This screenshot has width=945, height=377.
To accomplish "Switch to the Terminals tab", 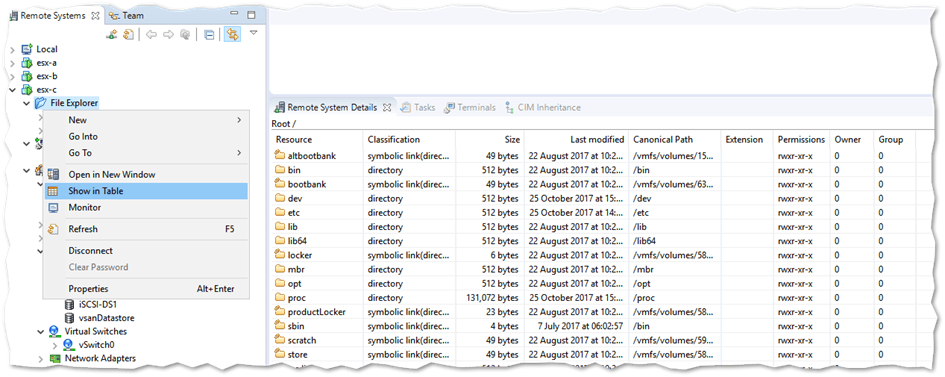I will tap(469, 107).
